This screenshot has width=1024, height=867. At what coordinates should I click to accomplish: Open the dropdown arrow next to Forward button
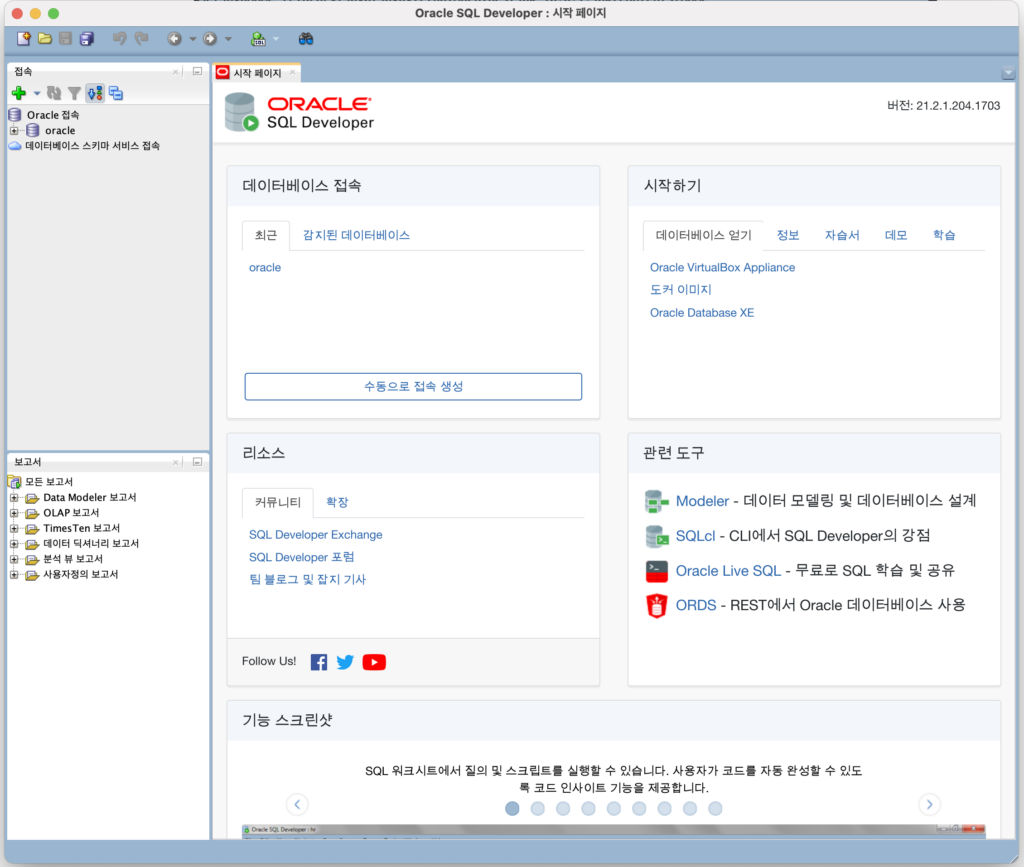(228, 39)
